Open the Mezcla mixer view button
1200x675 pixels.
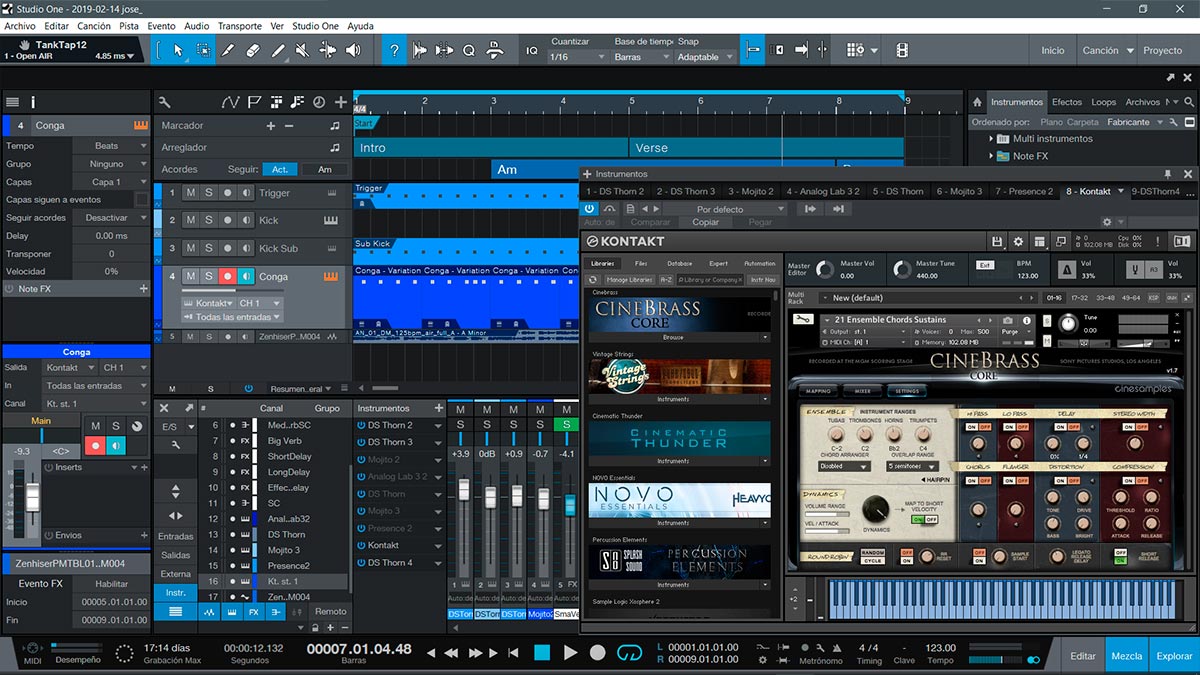click(x=1127, y=656)
